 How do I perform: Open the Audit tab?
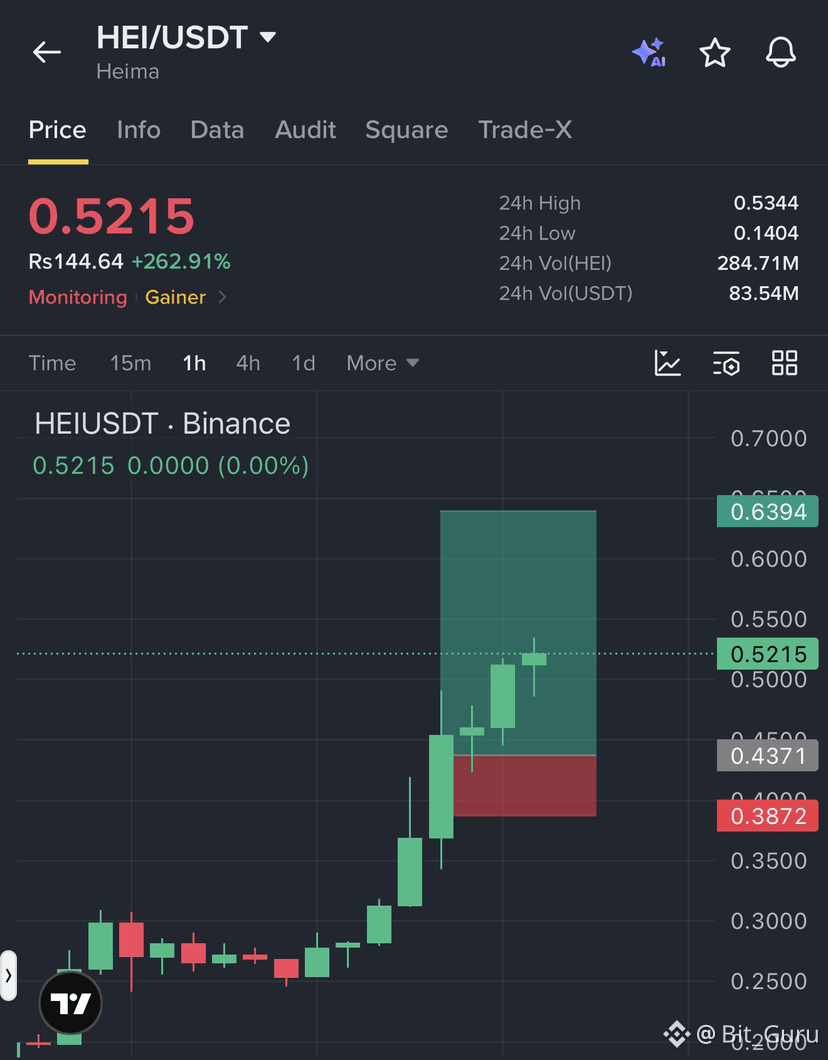tap(305, 130)
